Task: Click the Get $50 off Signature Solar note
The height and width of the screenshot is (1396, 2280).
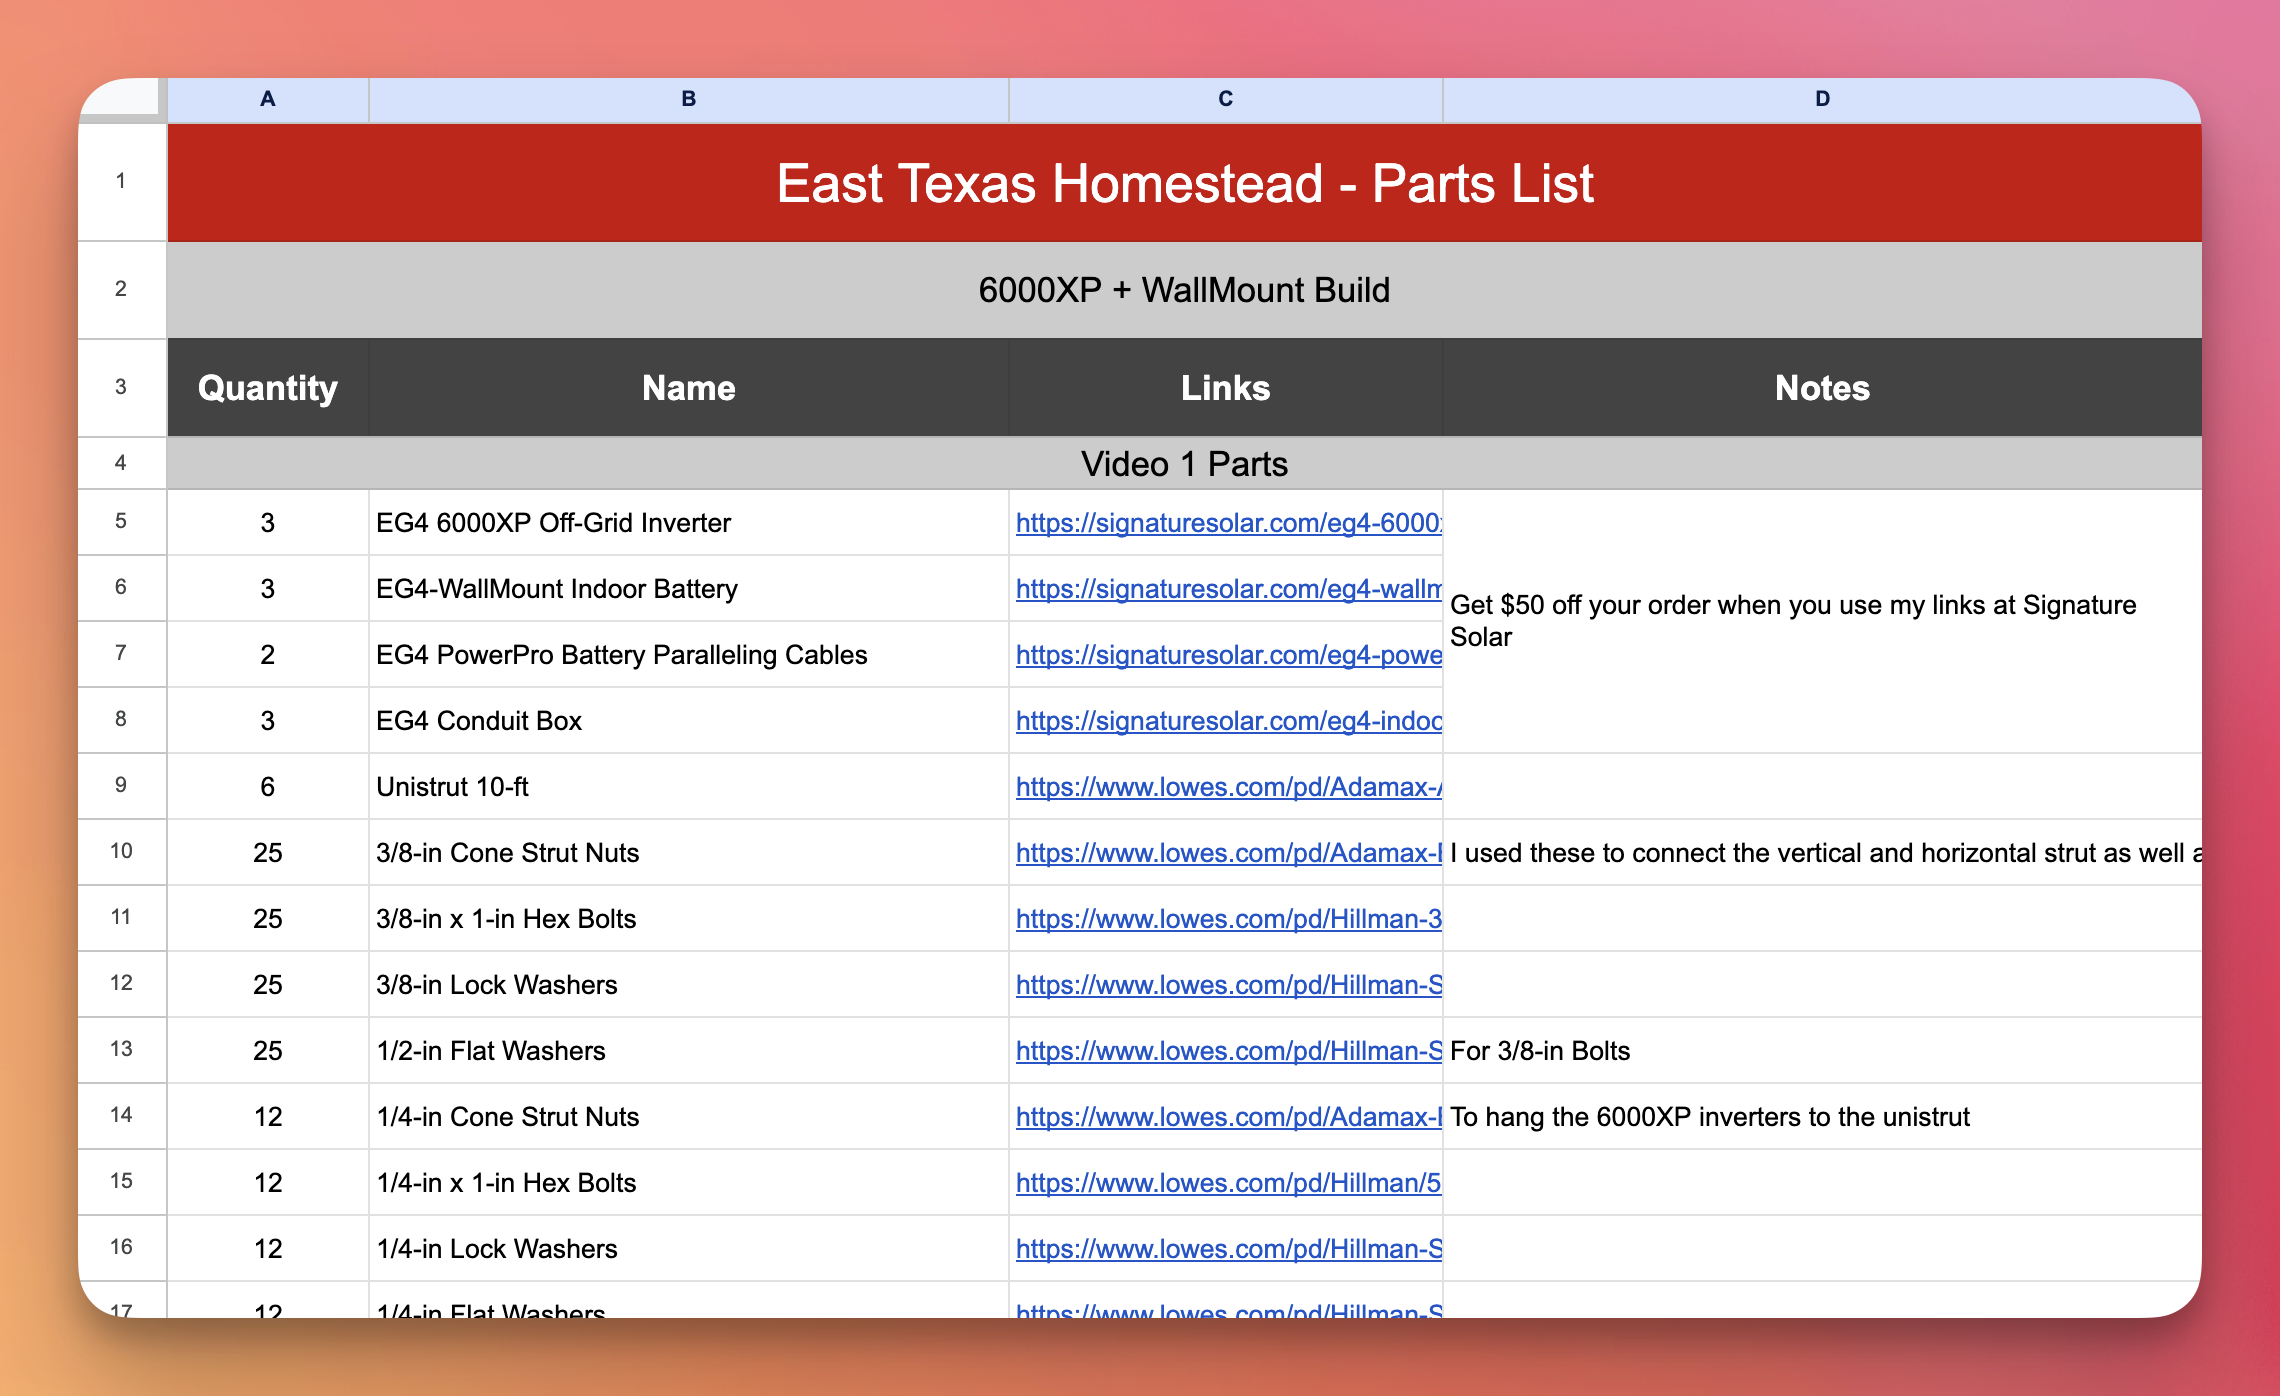Action: point(1822,621)
